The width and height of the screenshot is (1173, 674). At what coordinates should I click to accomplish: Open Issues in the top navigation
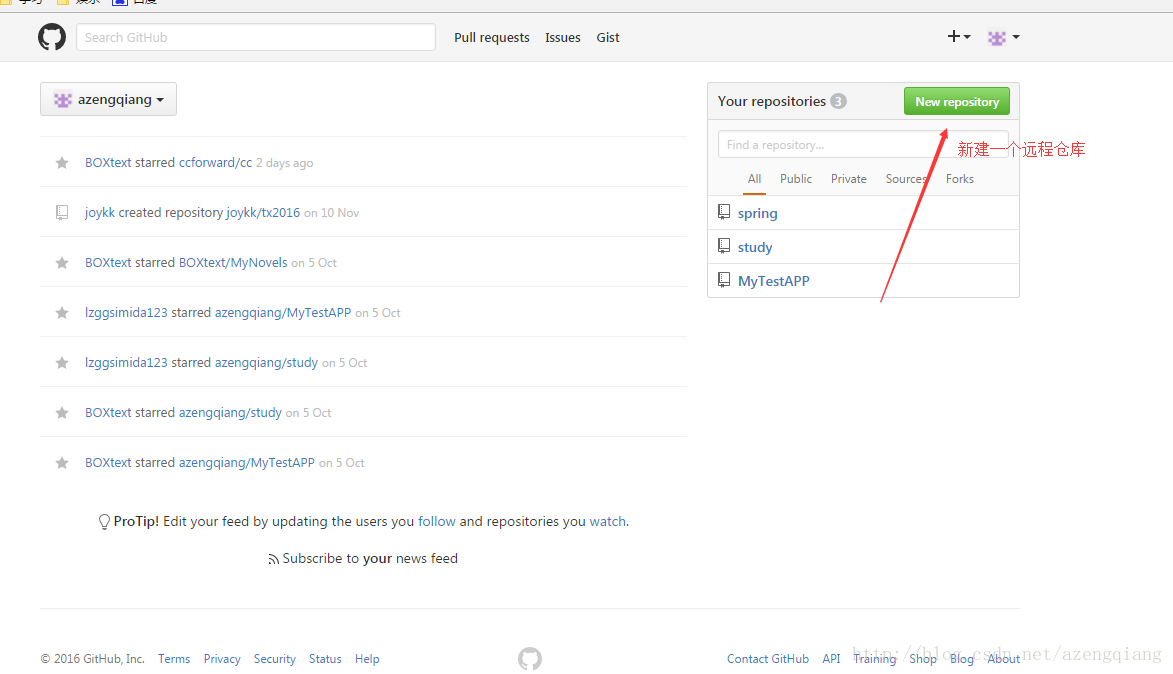click(x=563, y=37)
